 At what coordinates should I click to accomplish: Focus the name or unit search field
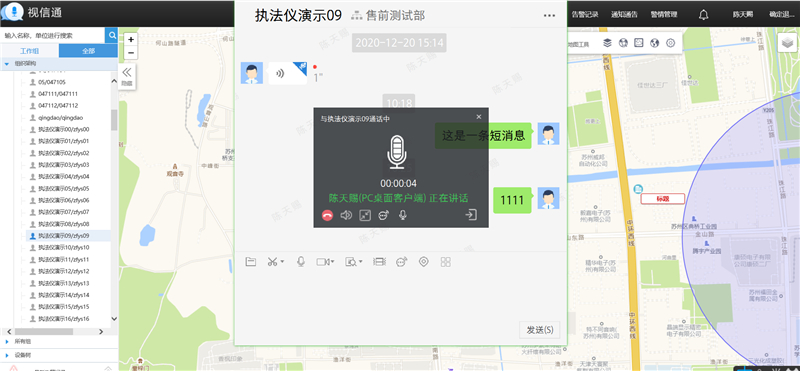coord(53,36)
